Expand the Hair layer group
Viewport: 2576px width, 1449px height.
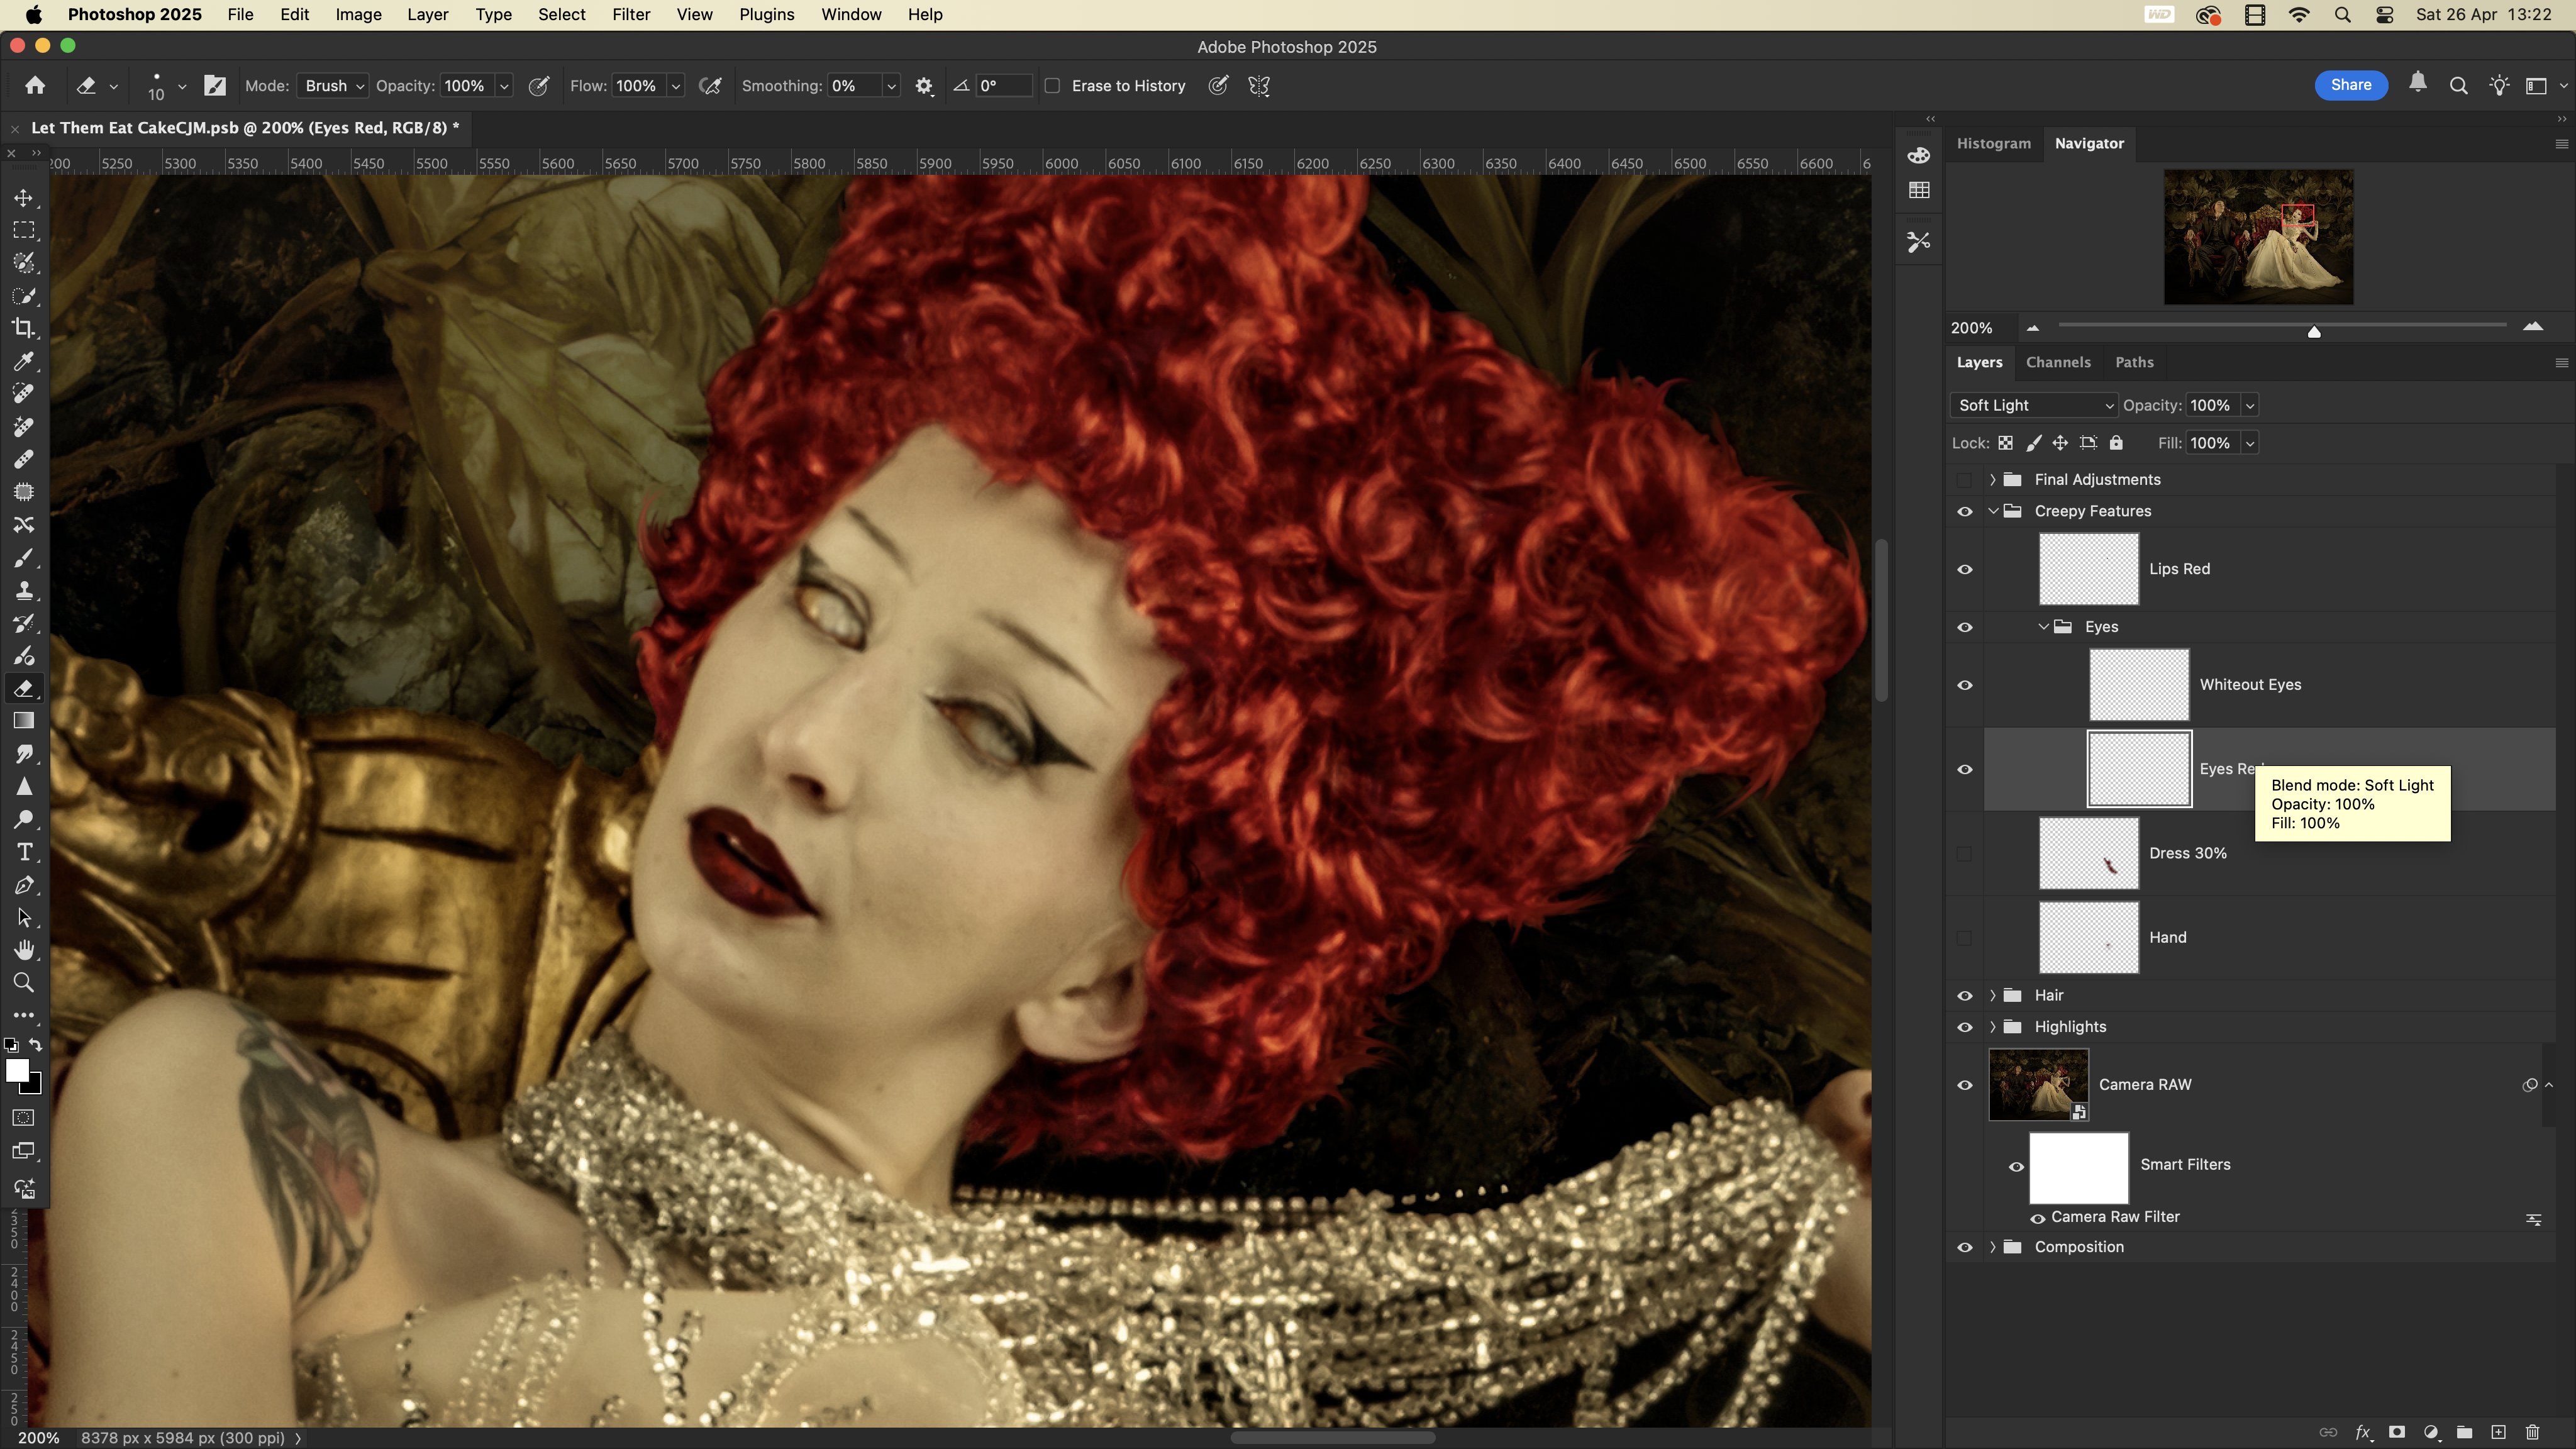click(1992, 995)
